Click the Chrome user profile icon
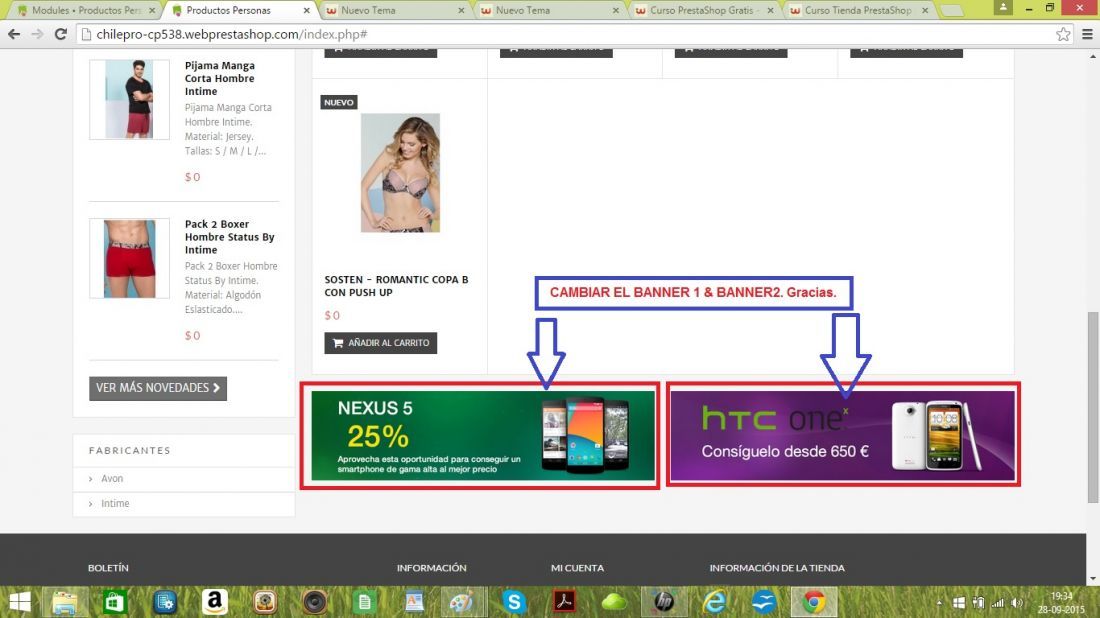This screenshot has width=1100, height=618. [1003, 7]
